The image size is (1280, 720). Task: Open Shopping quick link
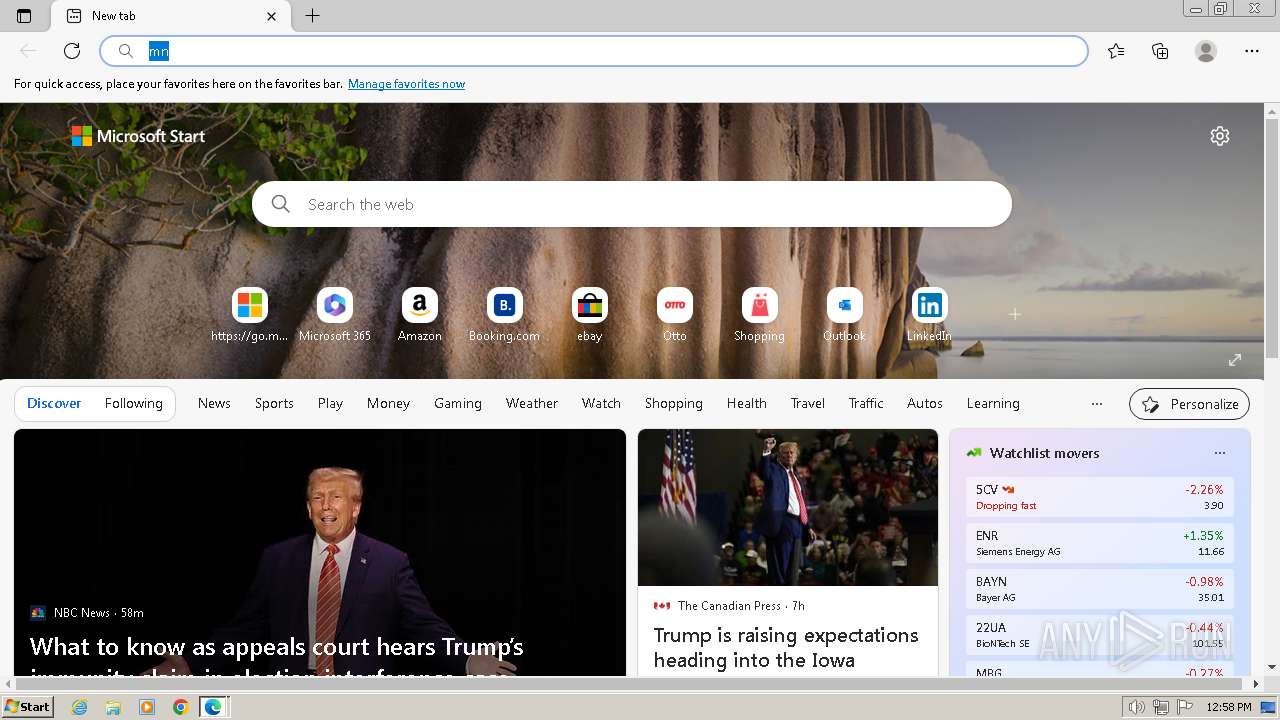pos(760,315)
